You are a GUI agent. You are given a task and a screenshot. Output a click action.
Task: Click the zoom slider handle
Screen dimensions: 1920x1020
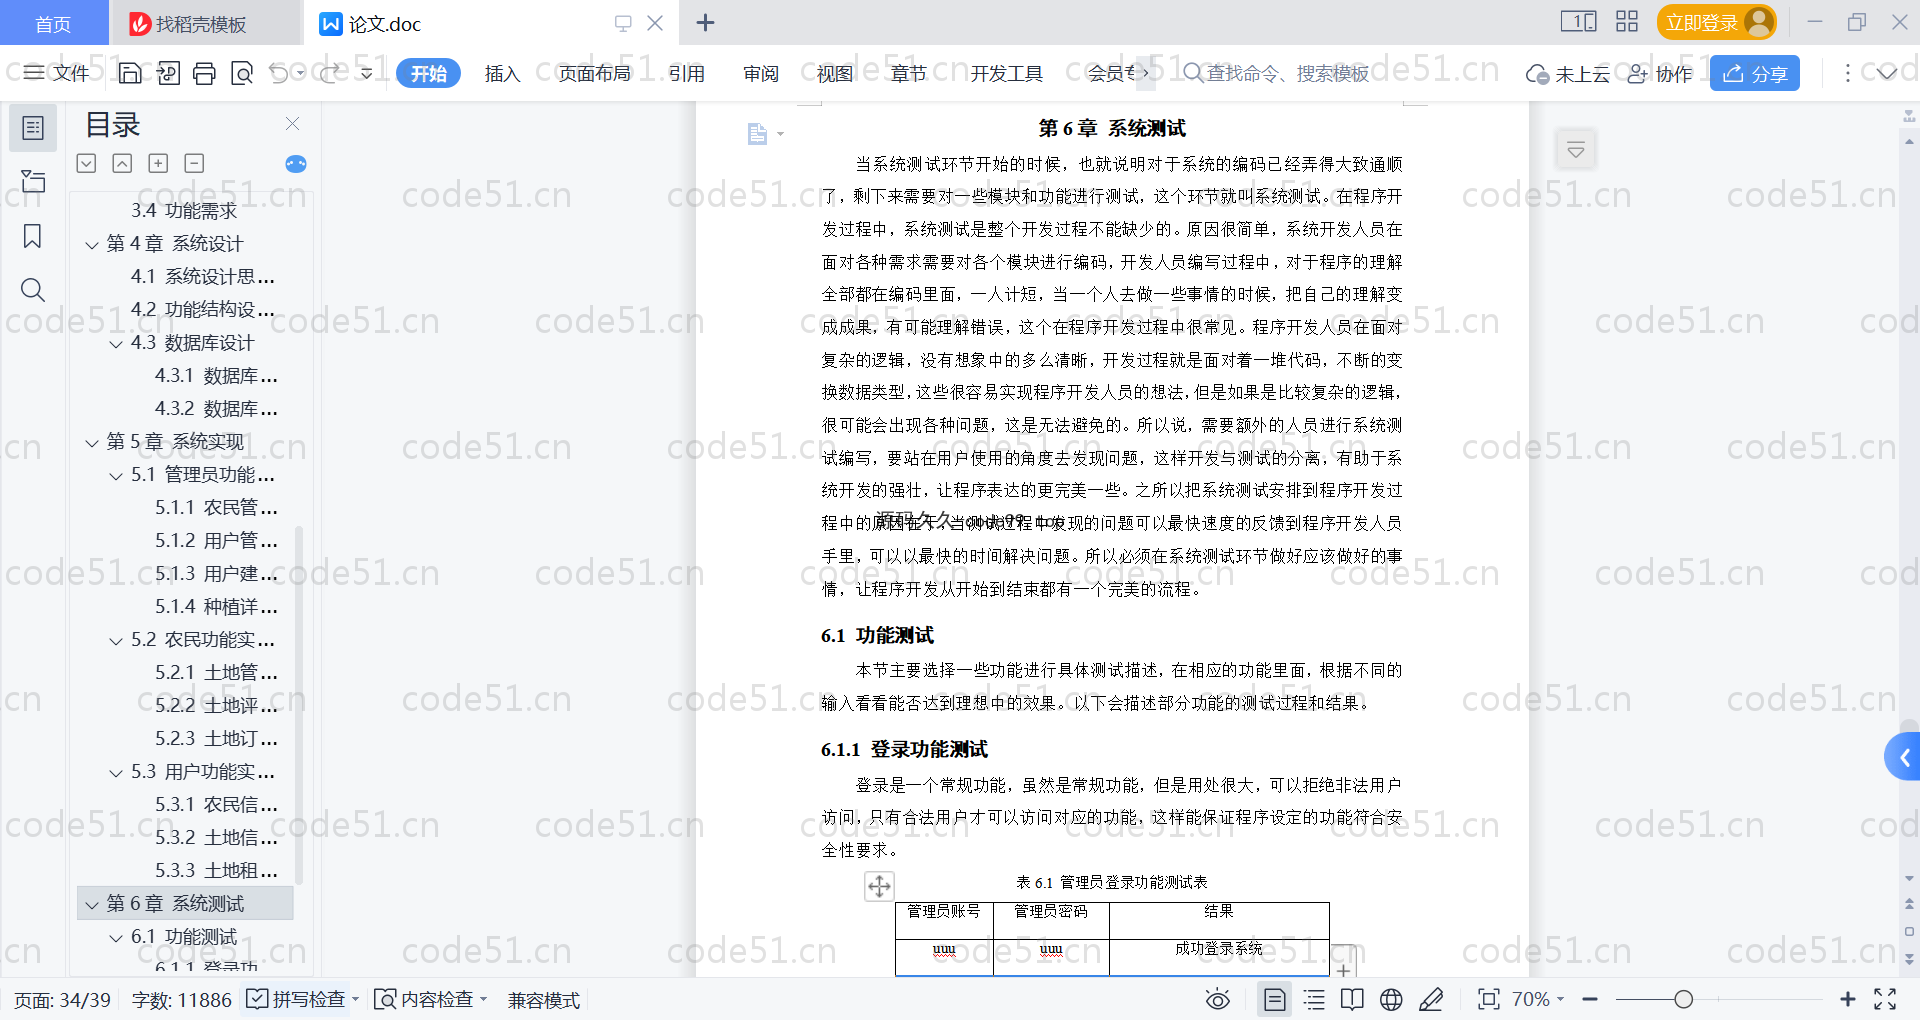(x=1683, y=999)
